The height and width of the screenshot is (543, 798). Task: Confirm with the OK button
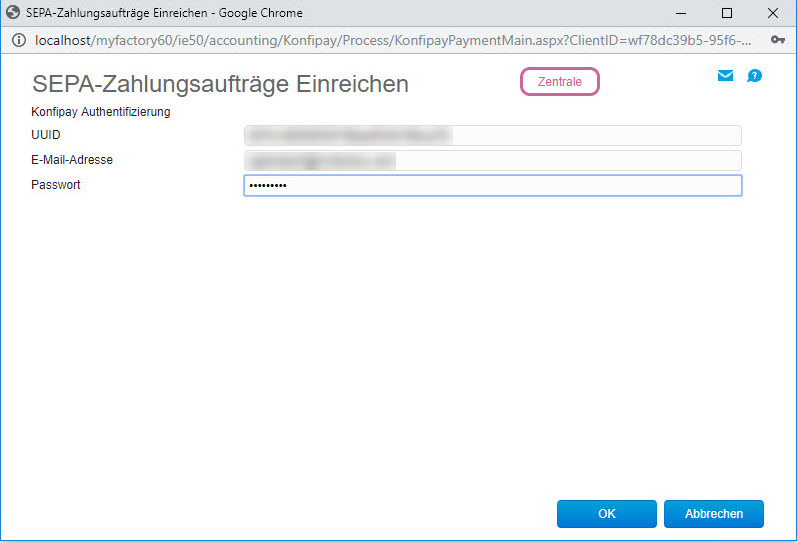tap(606, 514)
